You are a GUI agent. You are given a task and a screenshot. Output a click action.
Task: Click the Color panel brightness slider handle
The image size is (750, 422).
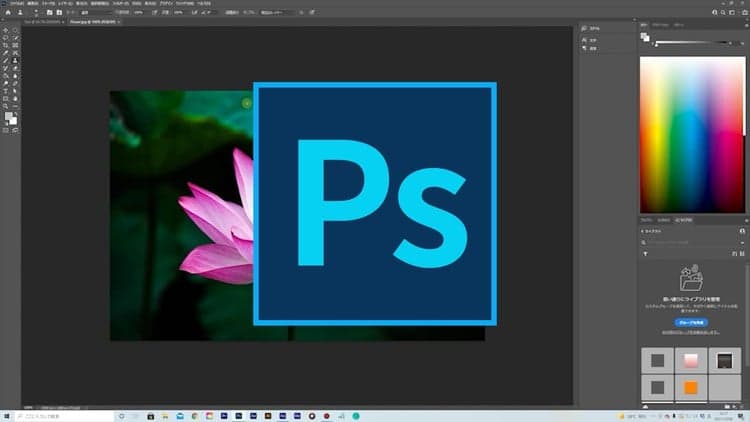(656, 45)
